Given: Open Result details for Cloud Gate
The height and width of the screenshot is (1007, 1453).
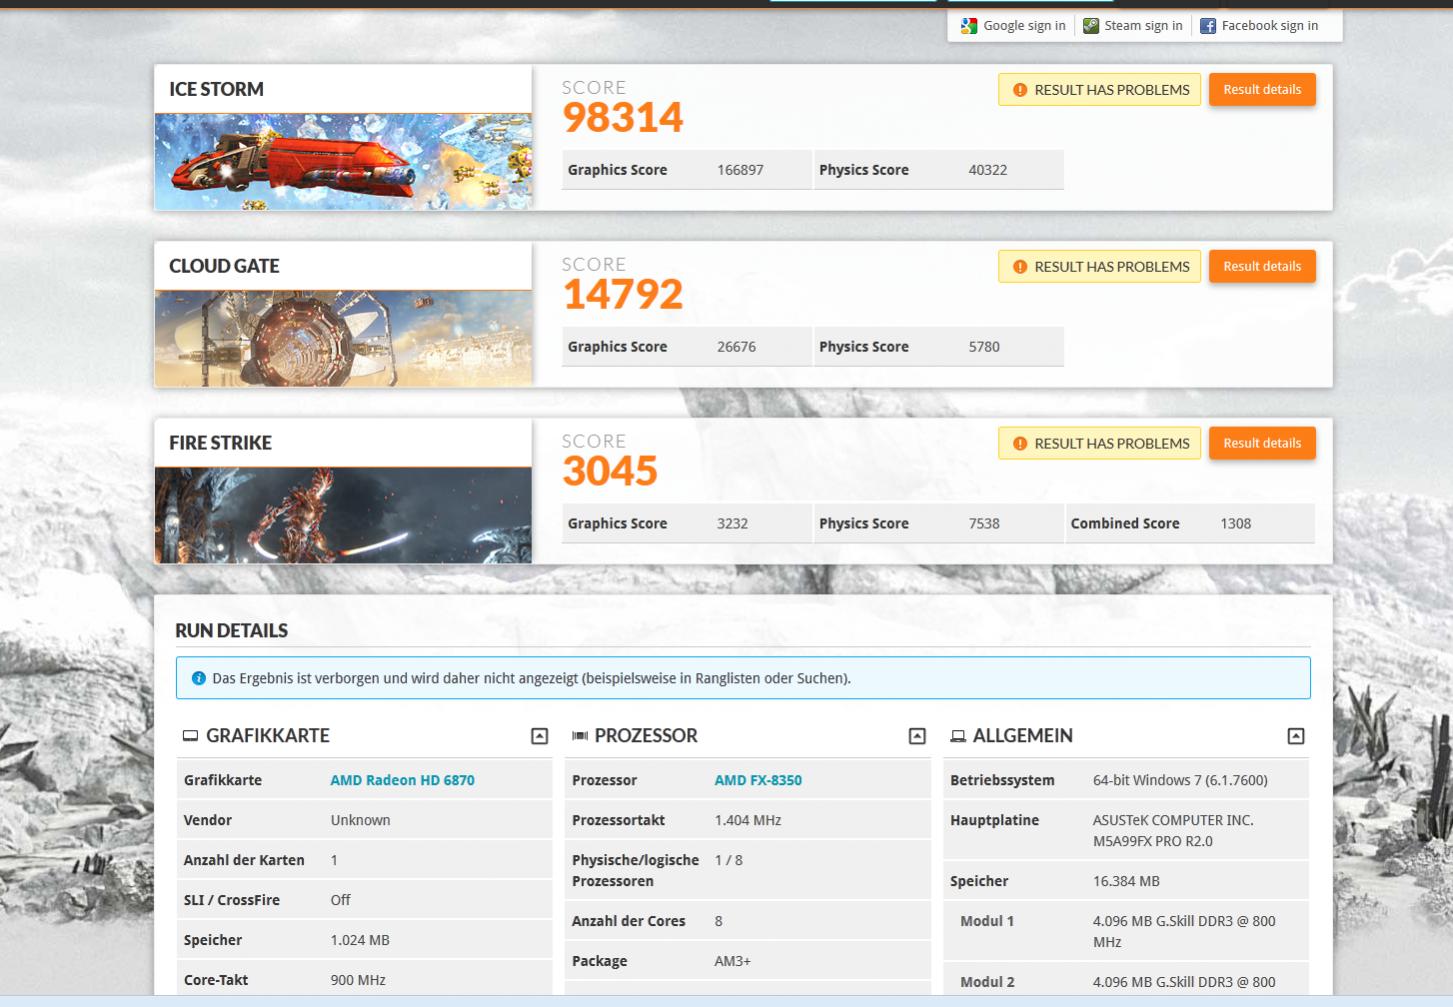Looking at the screenshot, I should pos(1262,266).
